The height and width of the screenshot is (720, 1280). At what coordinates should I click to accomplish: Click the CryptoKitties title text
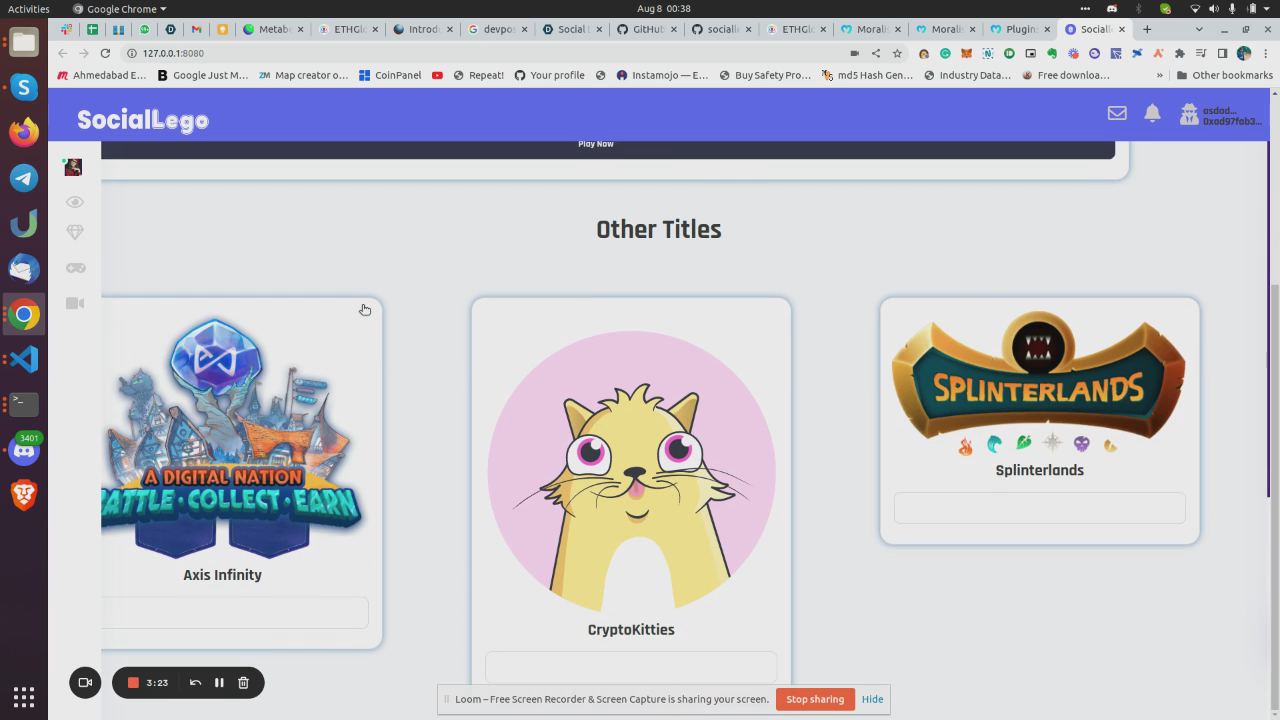click(x=631, y=630)
